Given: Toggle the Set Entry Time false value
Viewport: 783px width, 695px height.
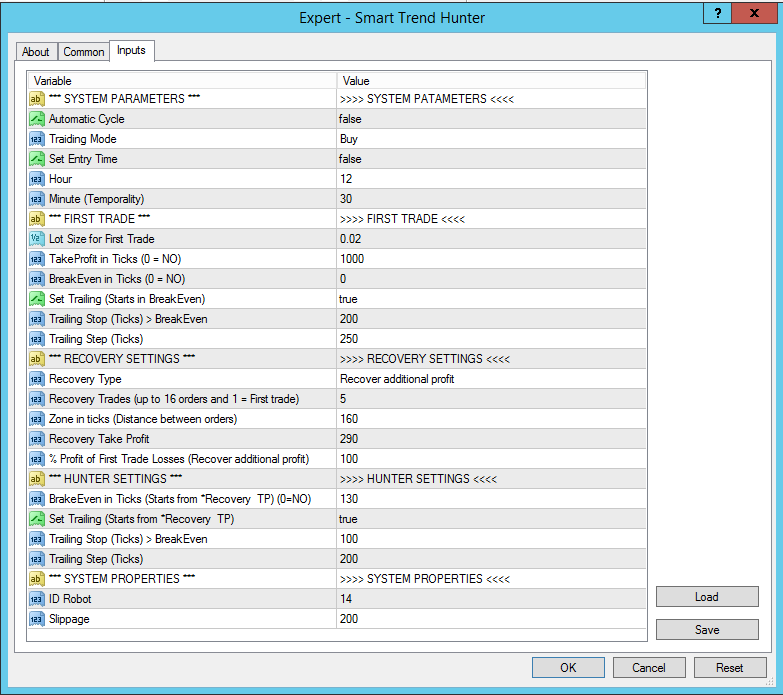Looking at the screenshot, I should pyautogui.click(x=490, y=159).
